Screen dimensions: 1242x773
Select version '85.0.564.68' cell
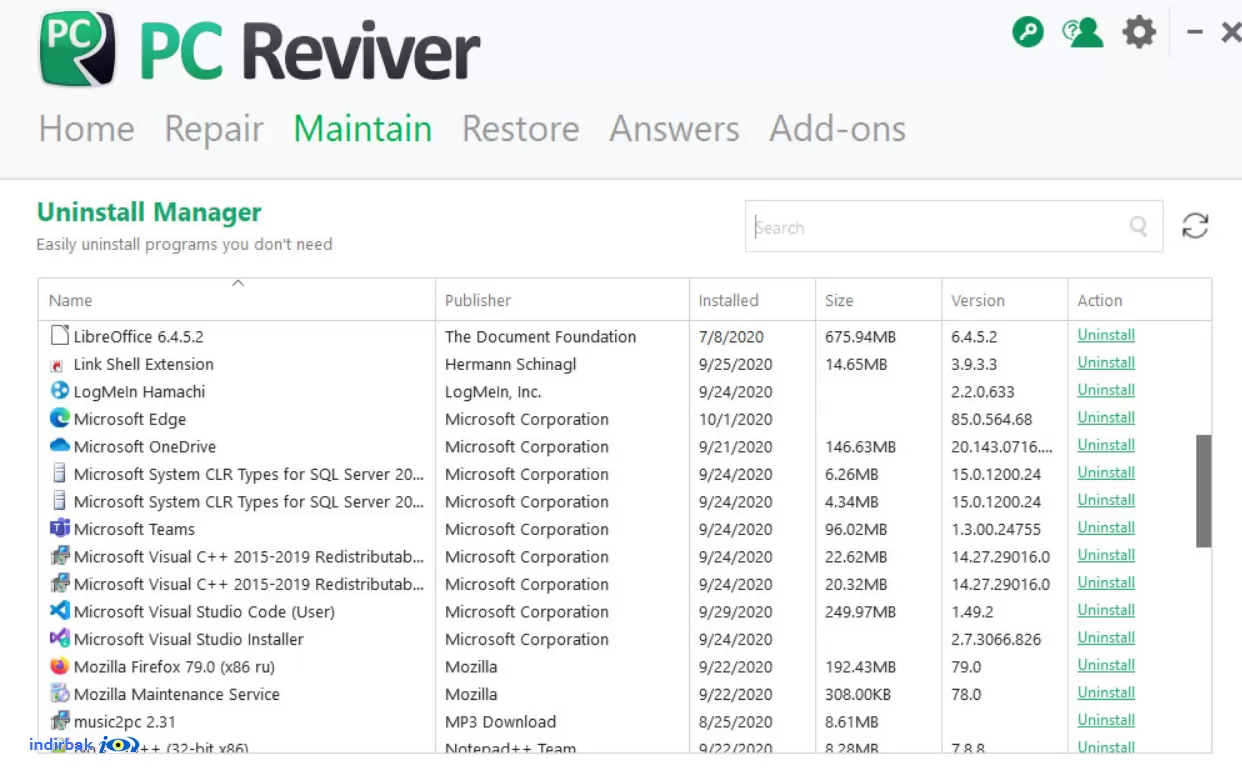click(991, 419)
